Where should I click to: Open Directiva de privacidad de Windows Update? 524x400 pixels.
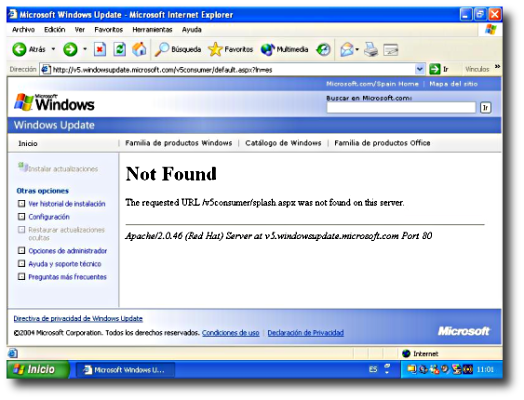[x=78, y=318]
